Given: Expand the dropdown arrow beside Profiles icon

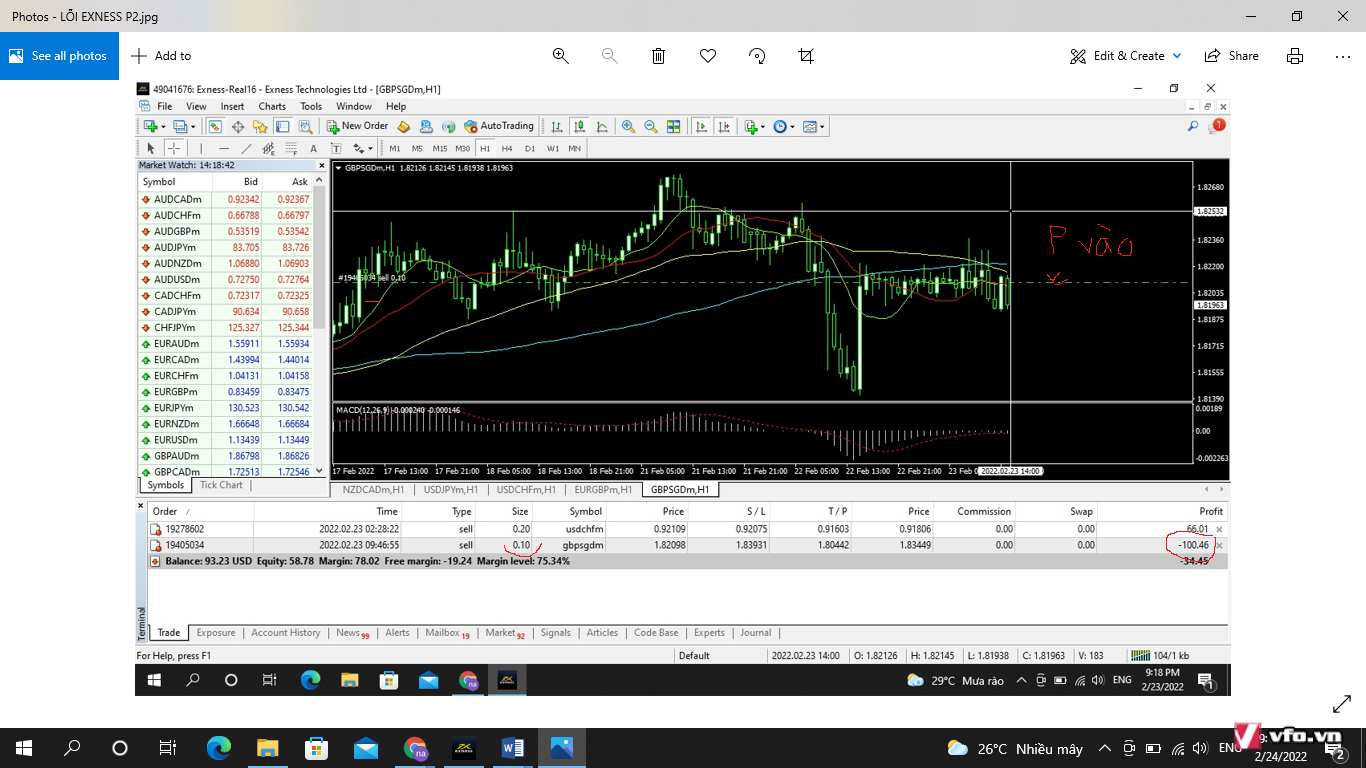Looking at the screenshot, I should [x=193, y=127].
